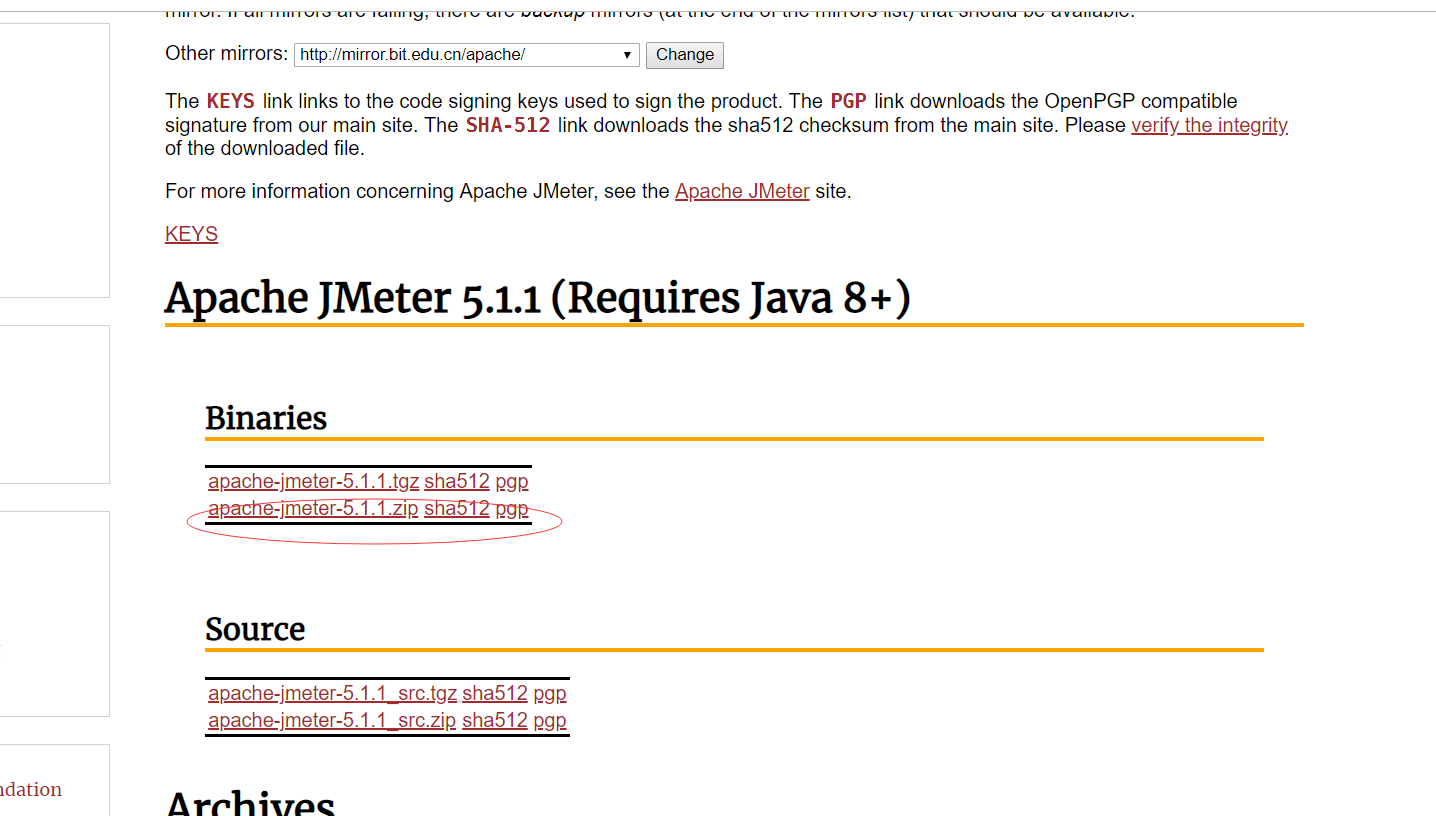1436x816 pixels.
Task: Click the Source section heading
Action: (x=255, y=629)
